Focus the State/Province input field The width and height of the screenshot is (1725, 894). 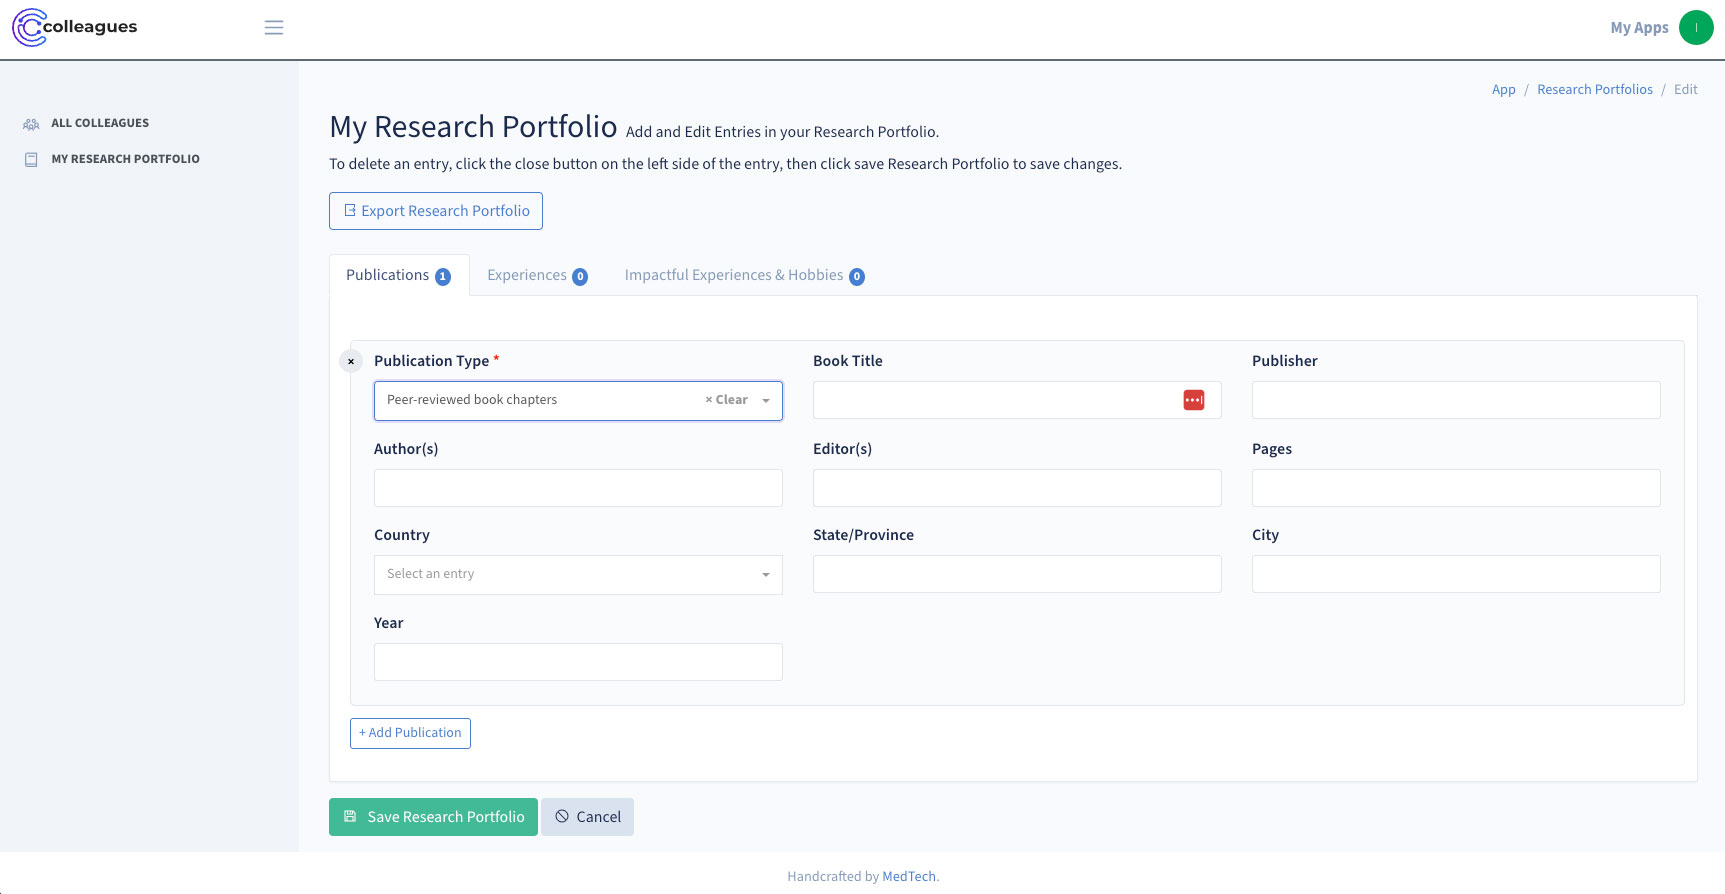point(1017,574)
